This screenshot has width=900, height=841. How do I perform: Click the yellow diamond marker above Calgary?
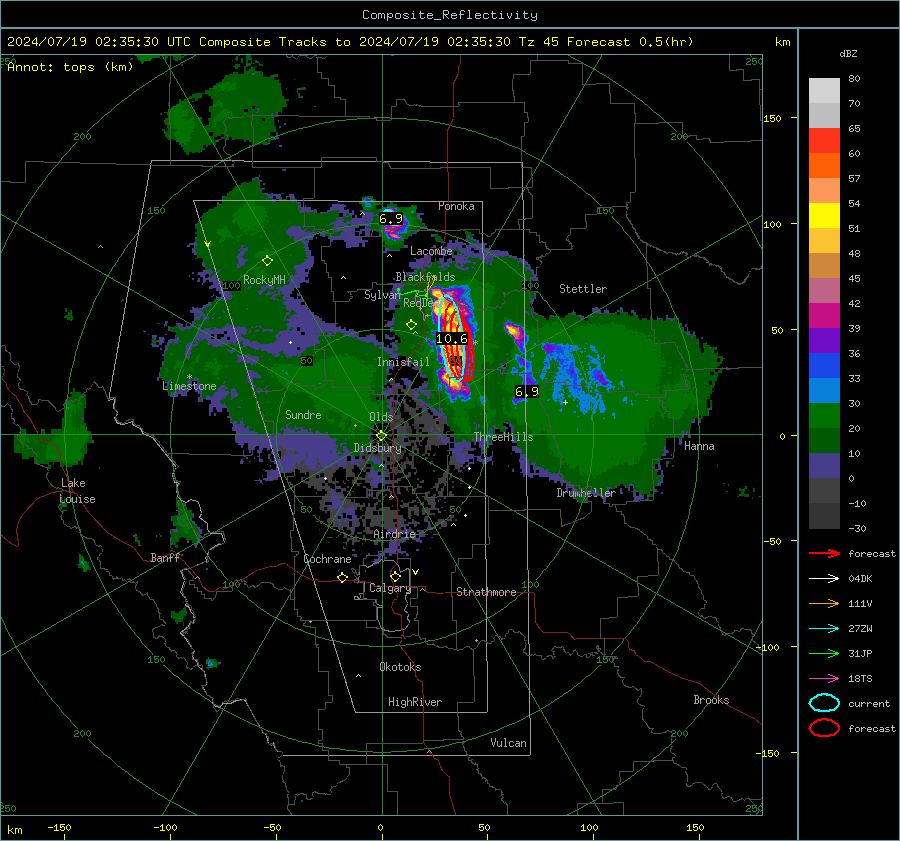click(x=395, y=576)
